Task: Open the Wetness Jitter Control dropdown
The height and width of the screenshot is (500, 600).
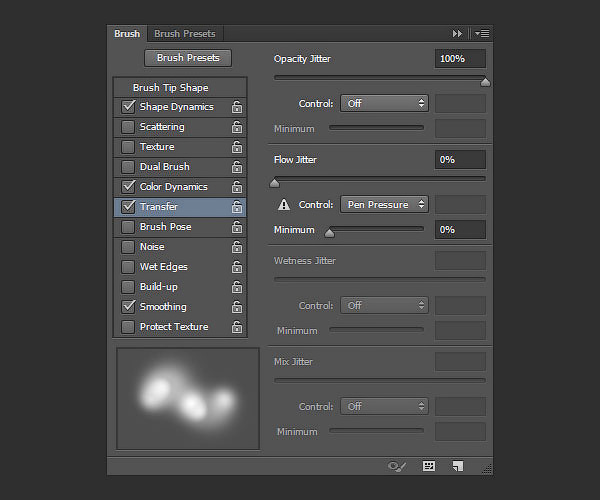Action: [384, 306]
